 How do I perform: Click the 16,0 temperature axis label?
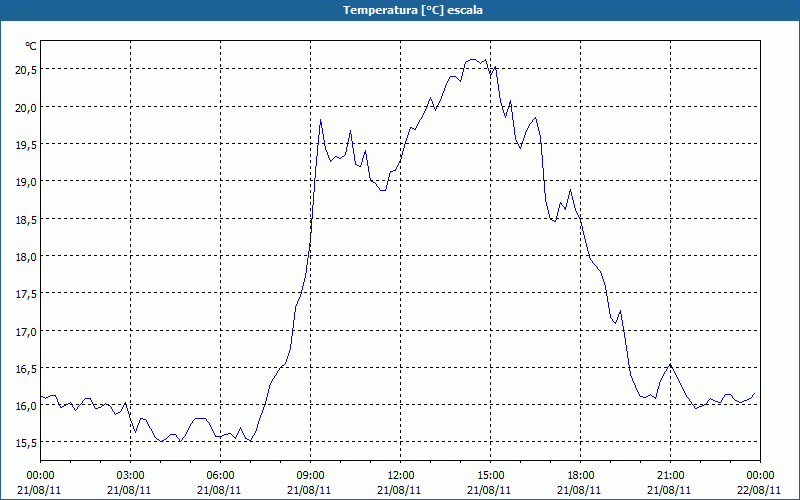click(26, 406)
